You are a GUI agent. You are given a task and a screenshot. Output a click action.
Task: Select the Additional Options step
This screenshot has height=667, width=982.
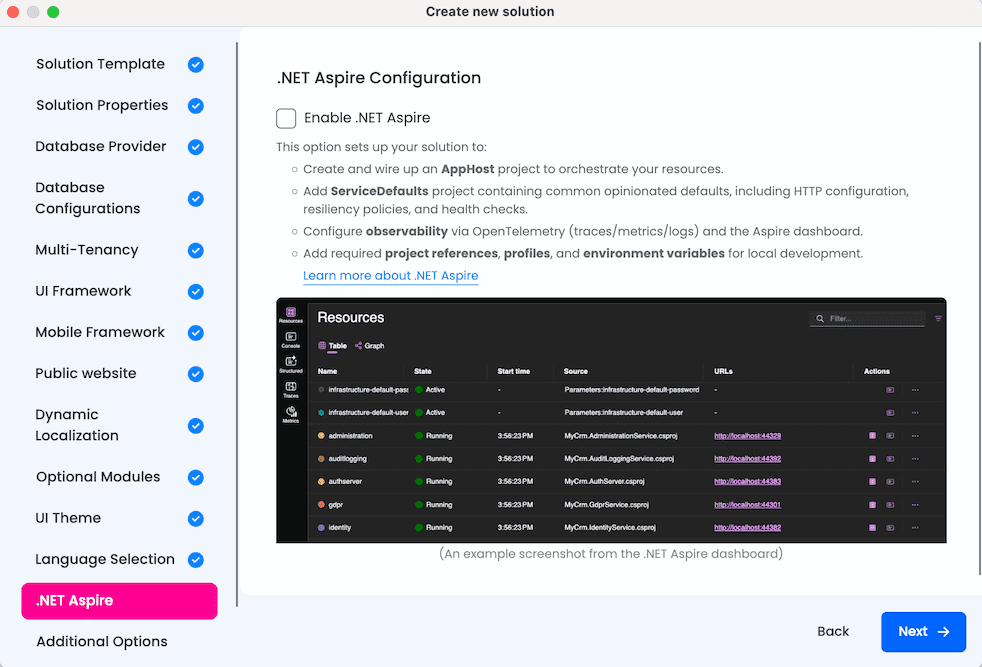[x=99, y=641]
